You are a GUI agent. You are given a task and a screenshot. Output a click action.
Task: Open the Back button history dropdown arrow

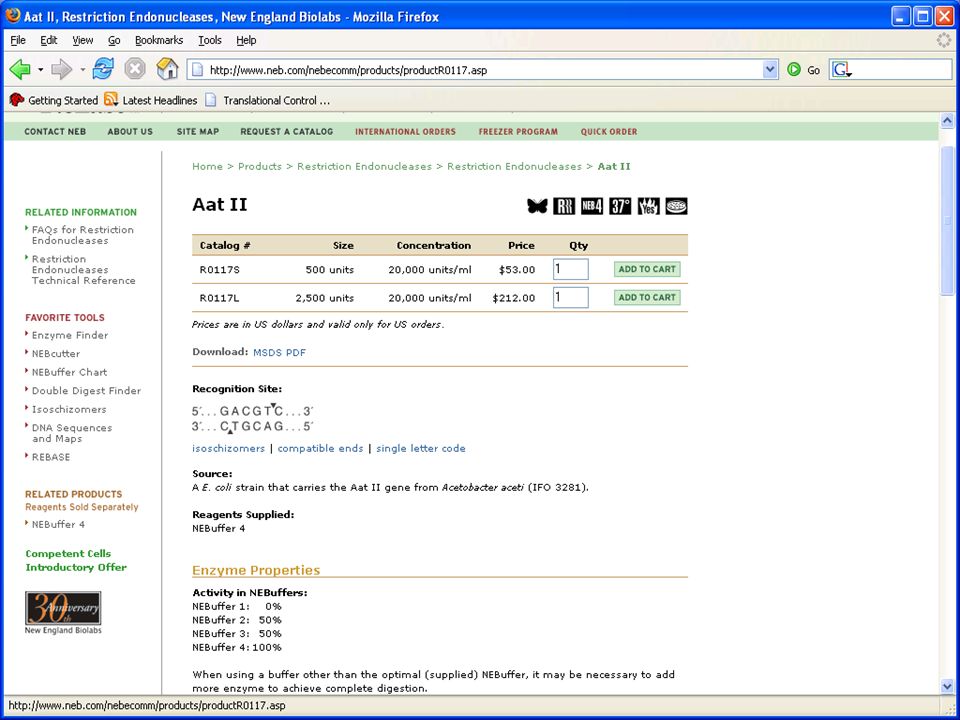[x=40, y=70]
